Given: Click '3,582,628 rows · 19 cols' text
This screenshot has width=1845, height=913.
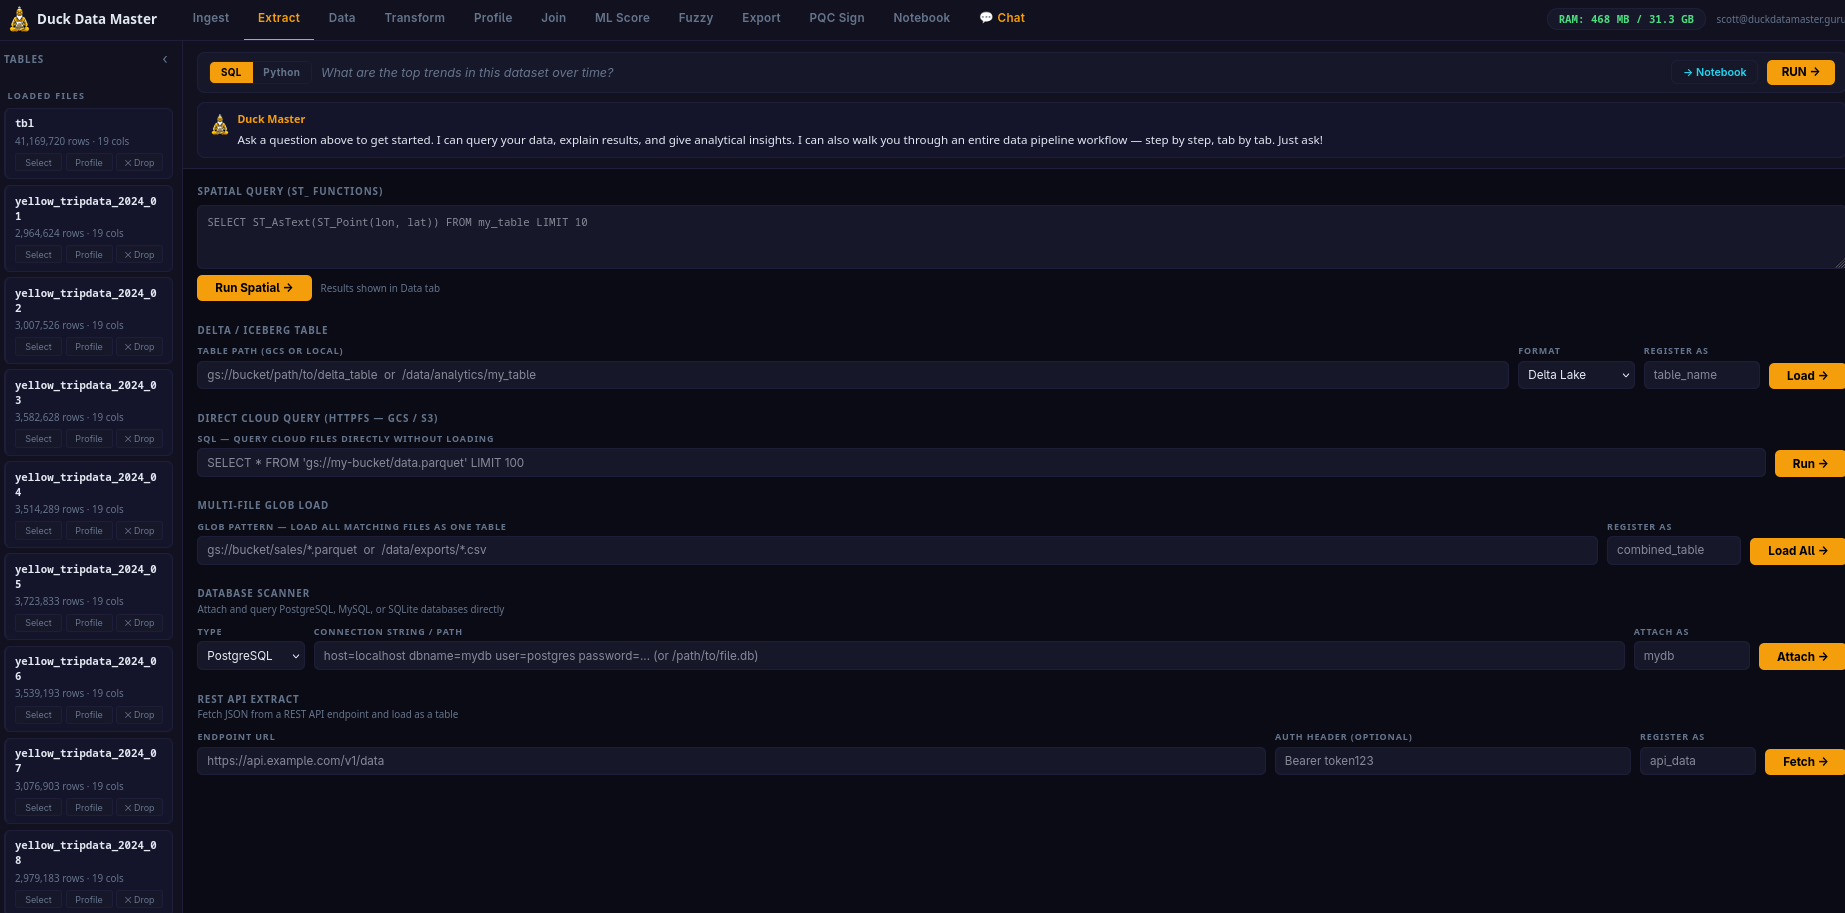Looking at the screenshot, I should click(69, 418).
